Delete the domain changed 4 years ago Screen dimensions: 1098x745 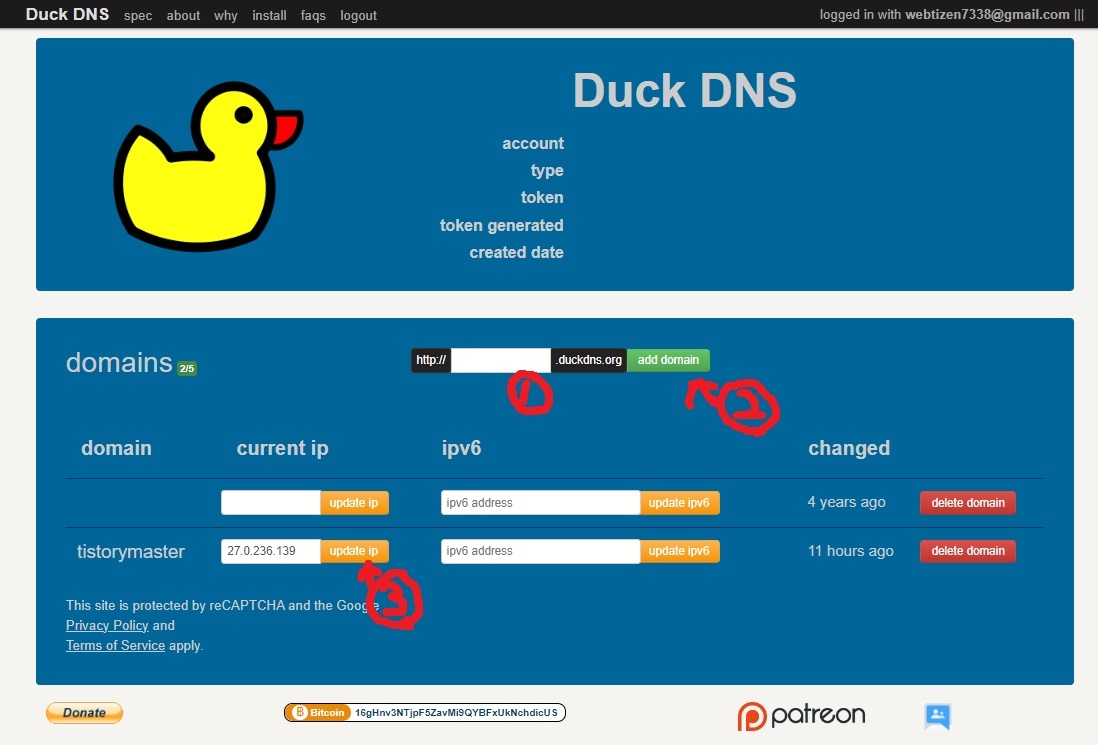pyautogui.click(x=968, y=503)
